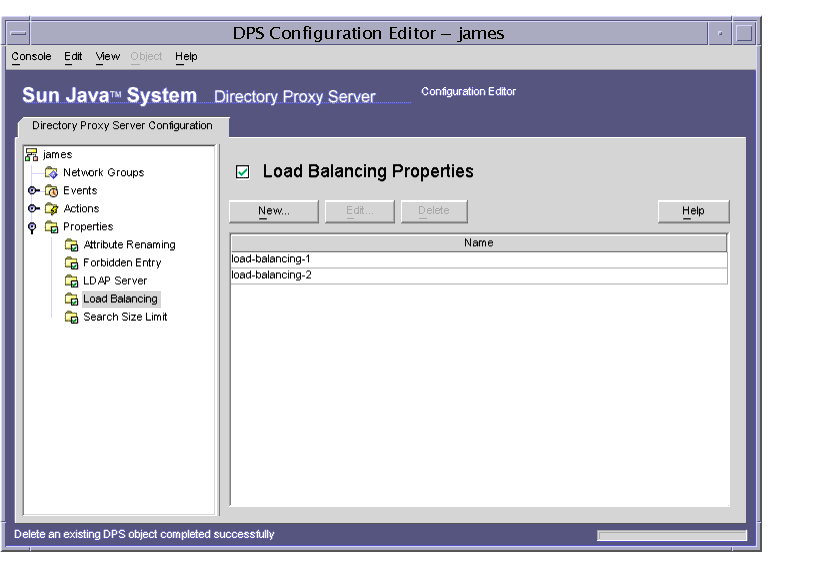Open the grayed Object menu
The height and width of the screenshot is (562, 822).
(146, 57)
